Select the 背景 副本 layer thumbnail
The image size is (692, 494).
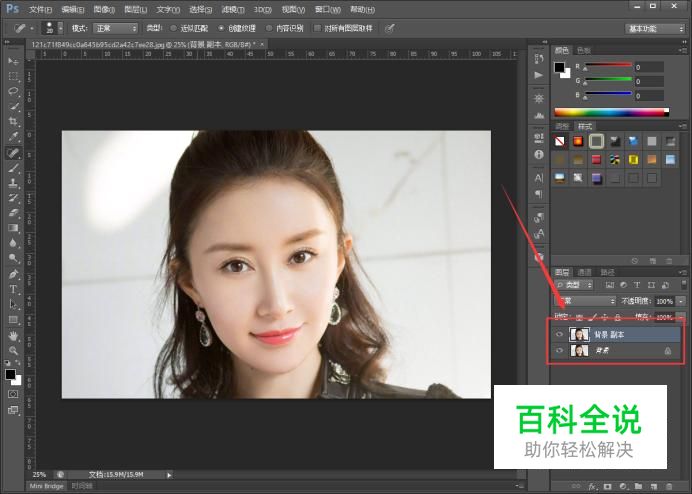tap(579, 334)
